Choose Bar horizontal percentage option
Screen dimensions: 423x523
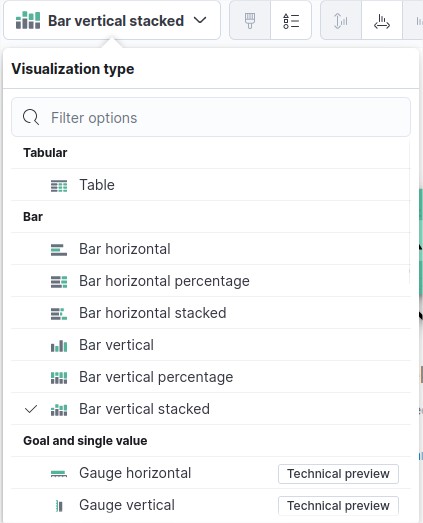click(211, 281)
